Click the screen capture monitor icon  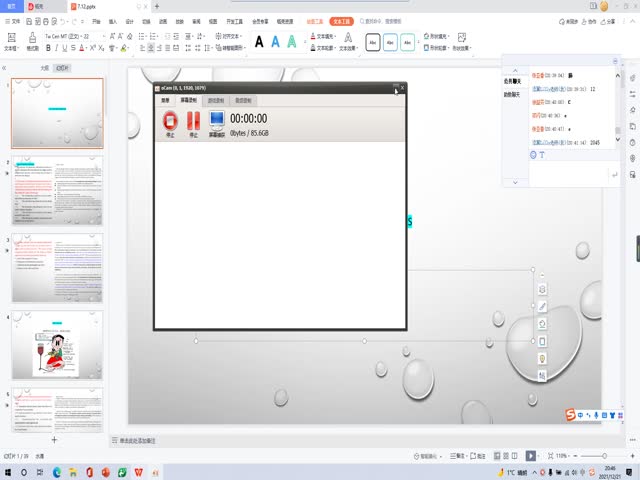(x=217, y=122)
